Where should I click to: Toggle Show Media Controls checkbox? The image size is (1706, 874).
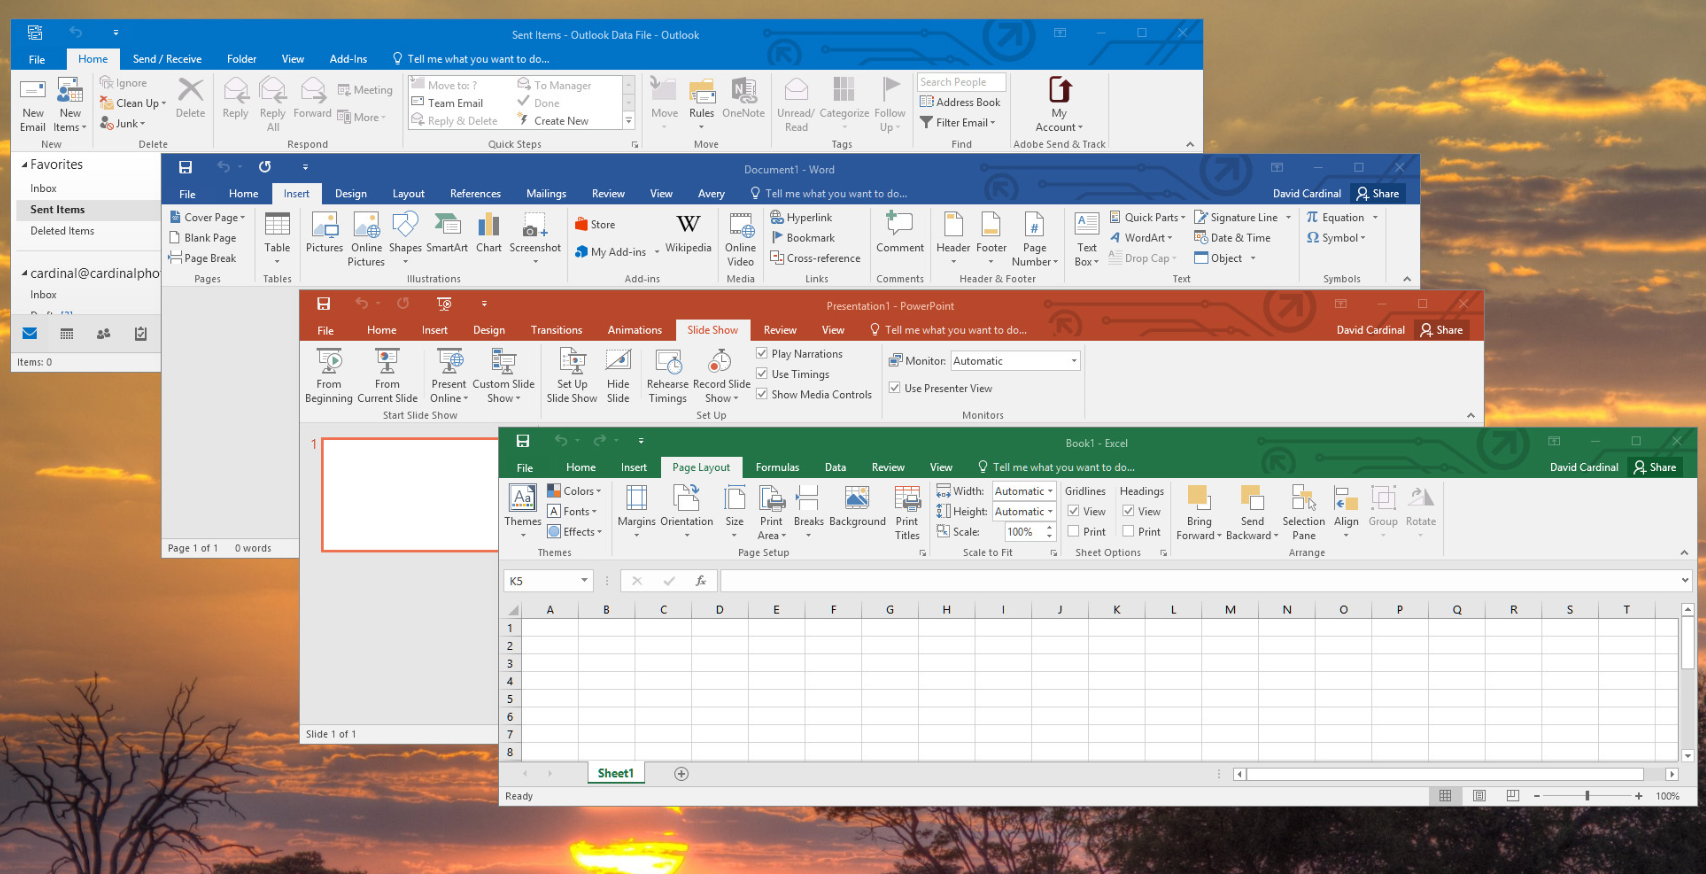[762, 394]
